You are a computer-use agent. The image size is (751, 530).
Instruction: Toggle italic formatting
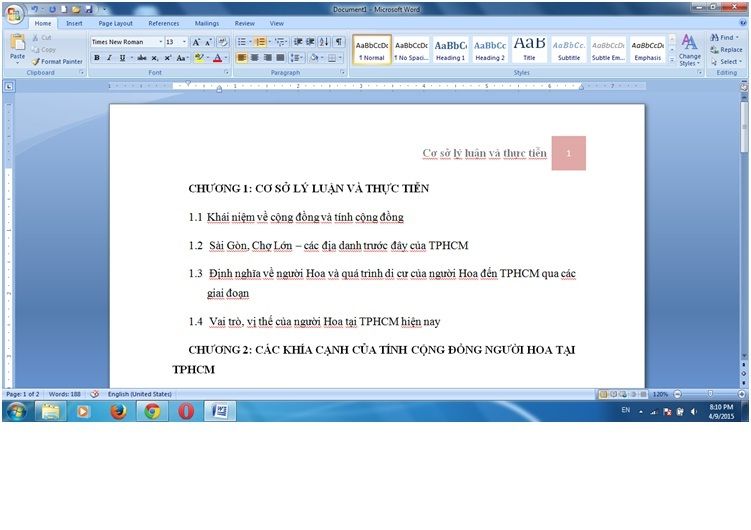[x=109, y=58]
